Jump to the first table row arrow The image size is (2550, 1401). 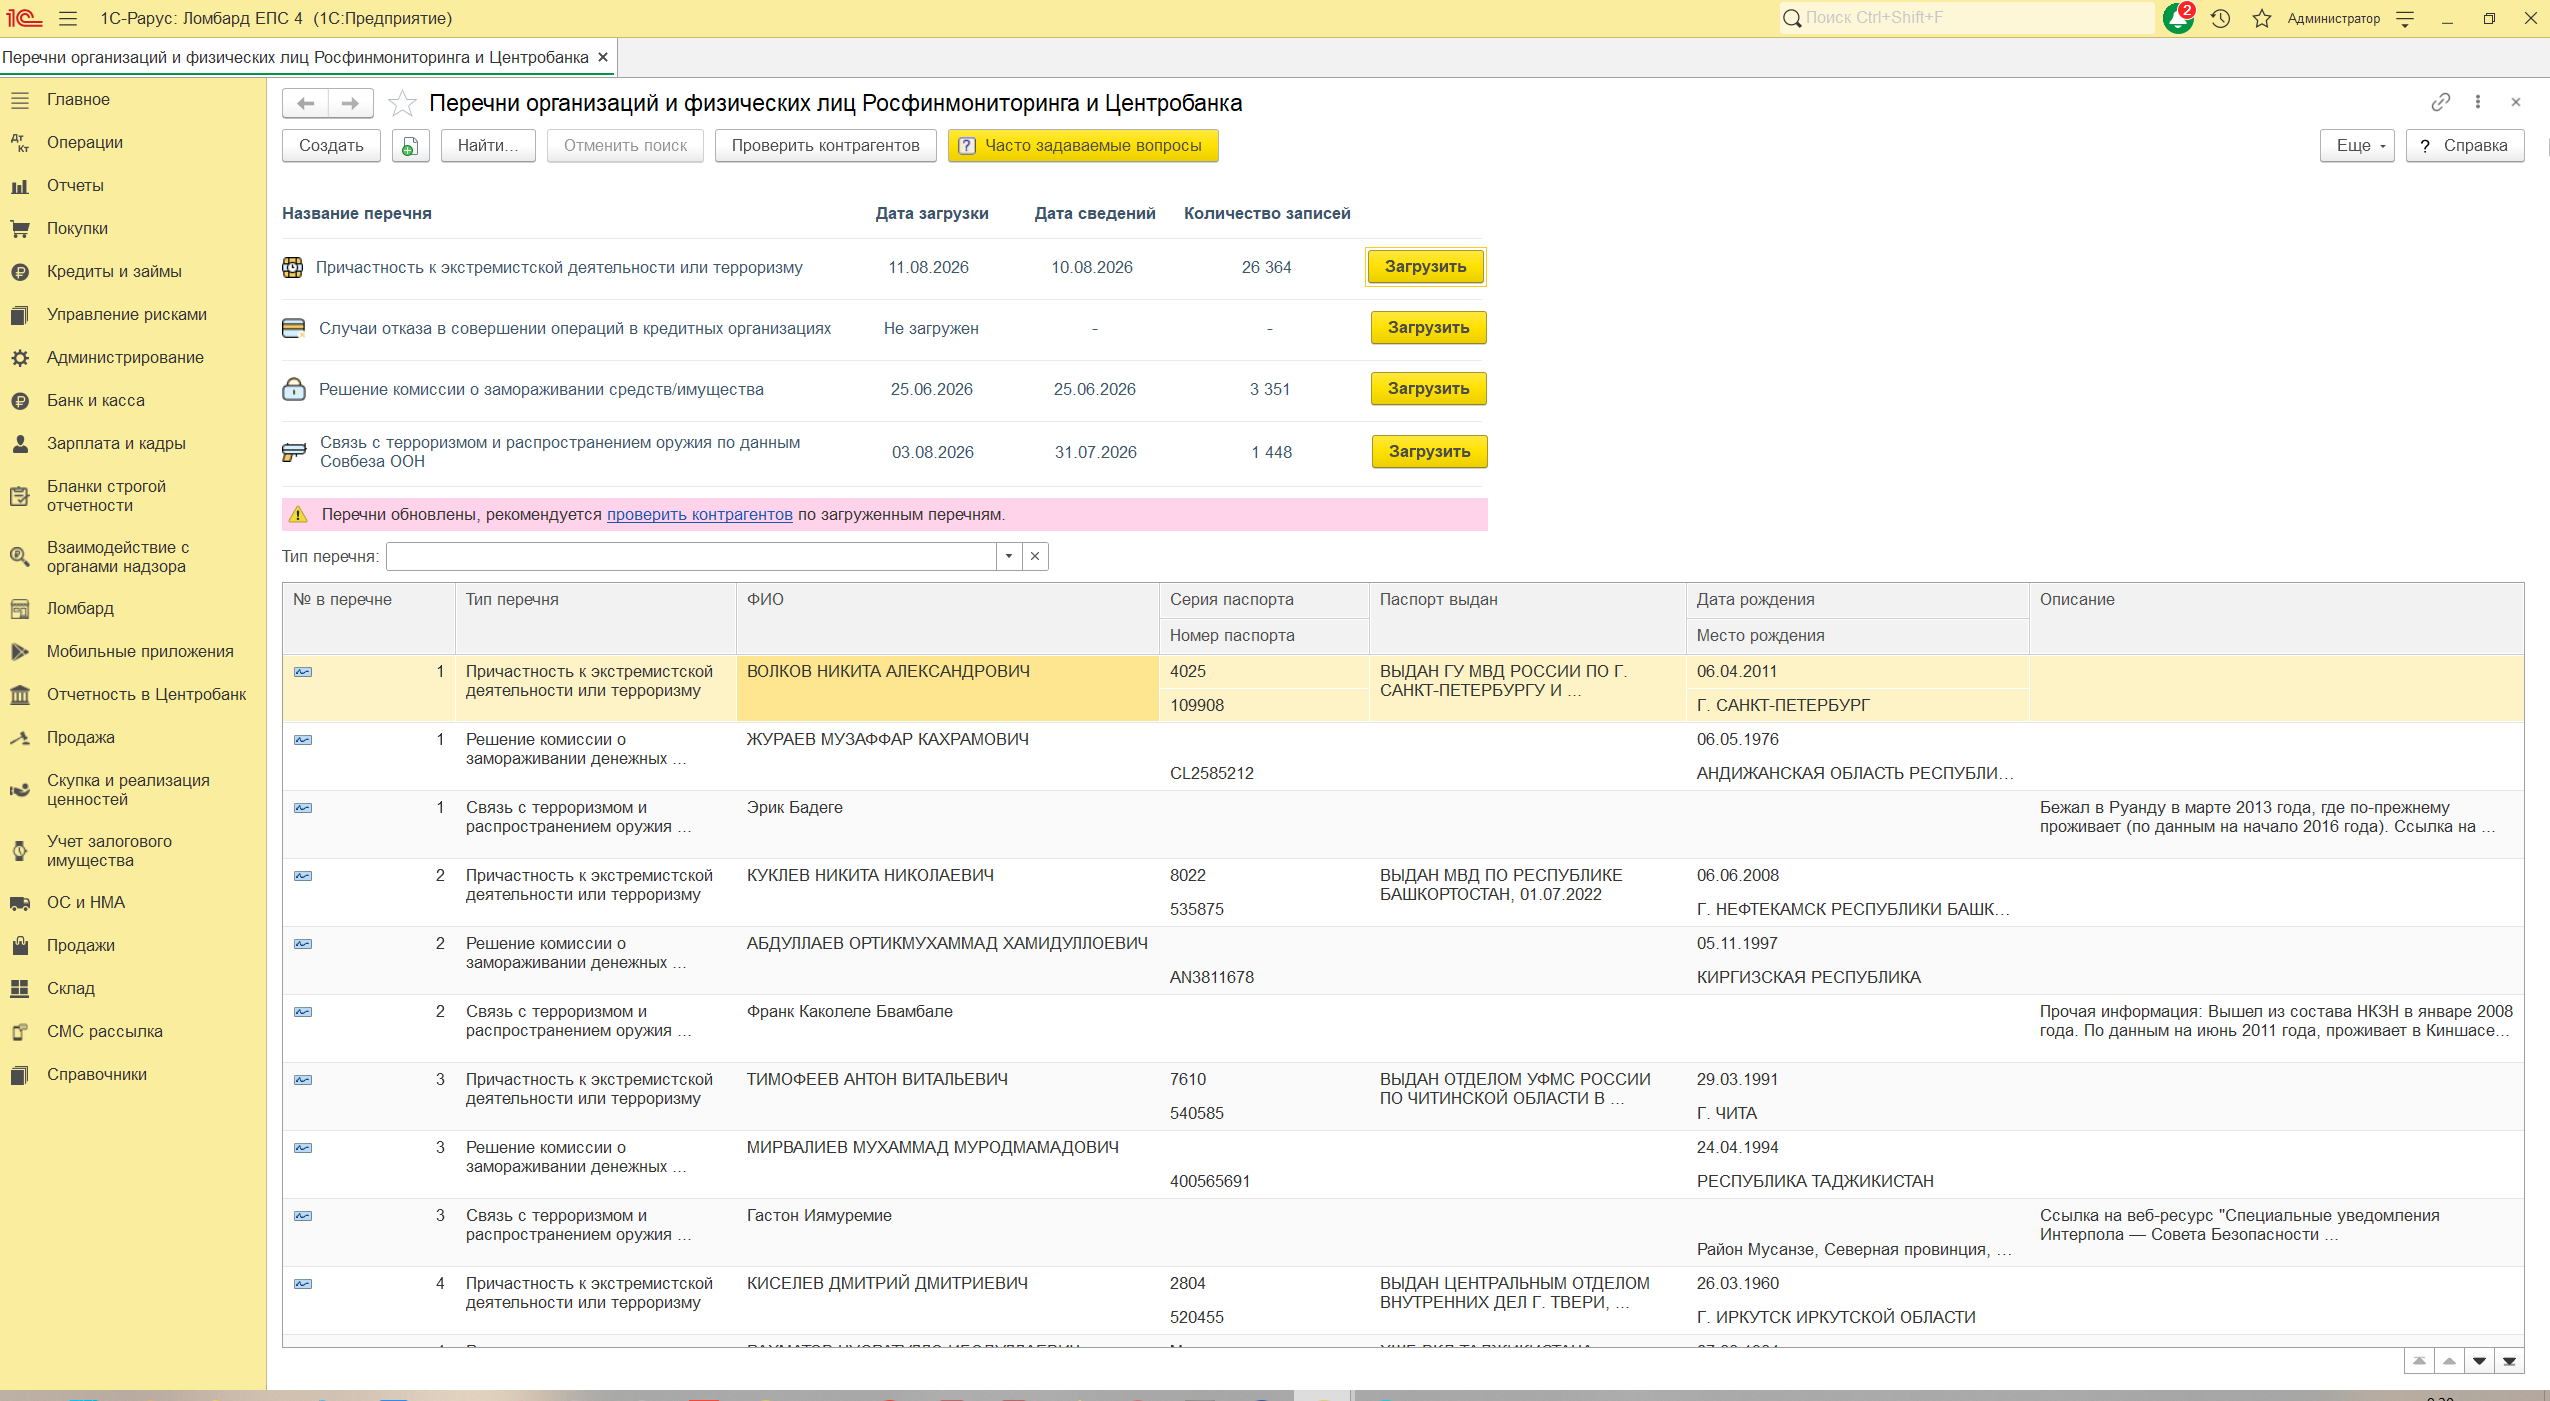coord(2419,1361)
